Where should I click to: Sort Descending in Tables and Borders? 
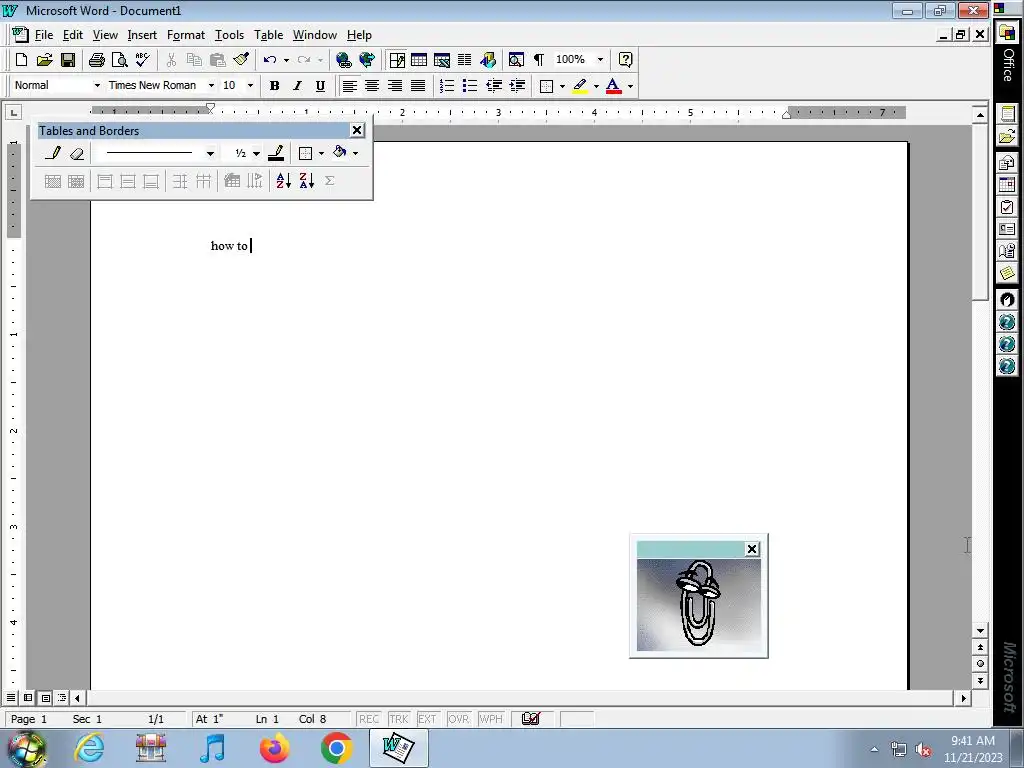pos(306,181)
